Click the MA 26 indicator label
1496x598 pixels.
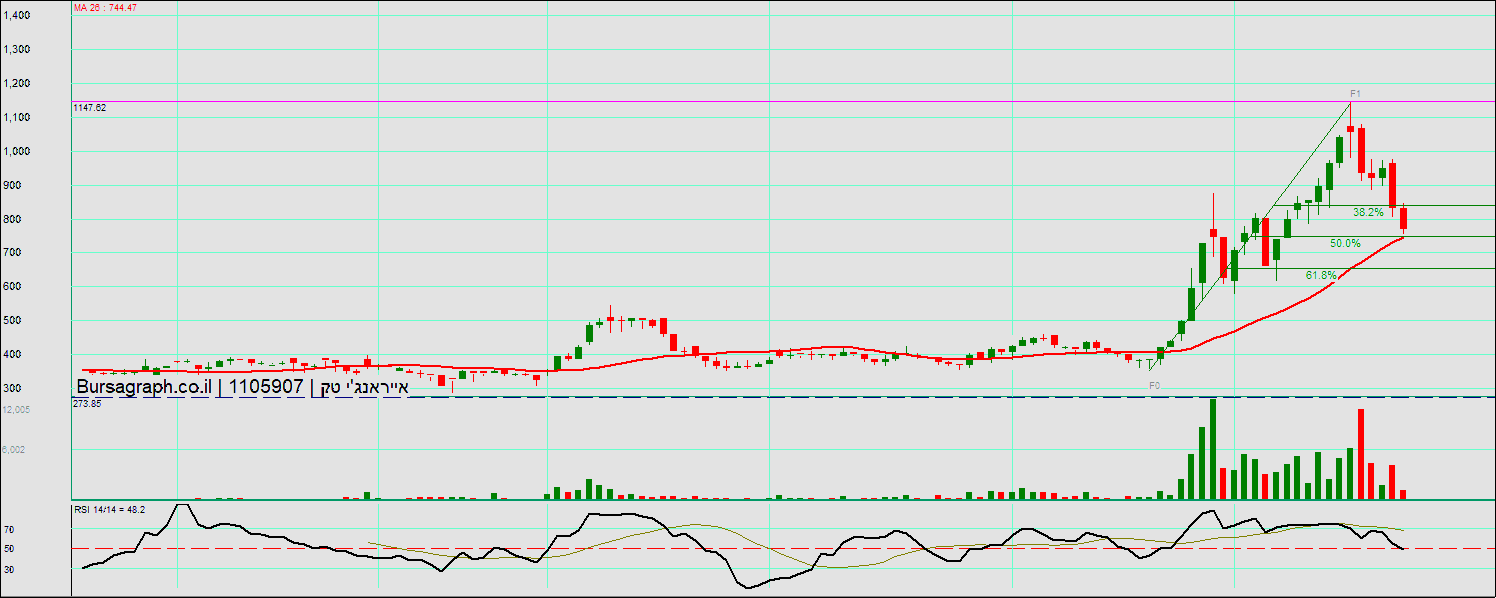[105, 7]
